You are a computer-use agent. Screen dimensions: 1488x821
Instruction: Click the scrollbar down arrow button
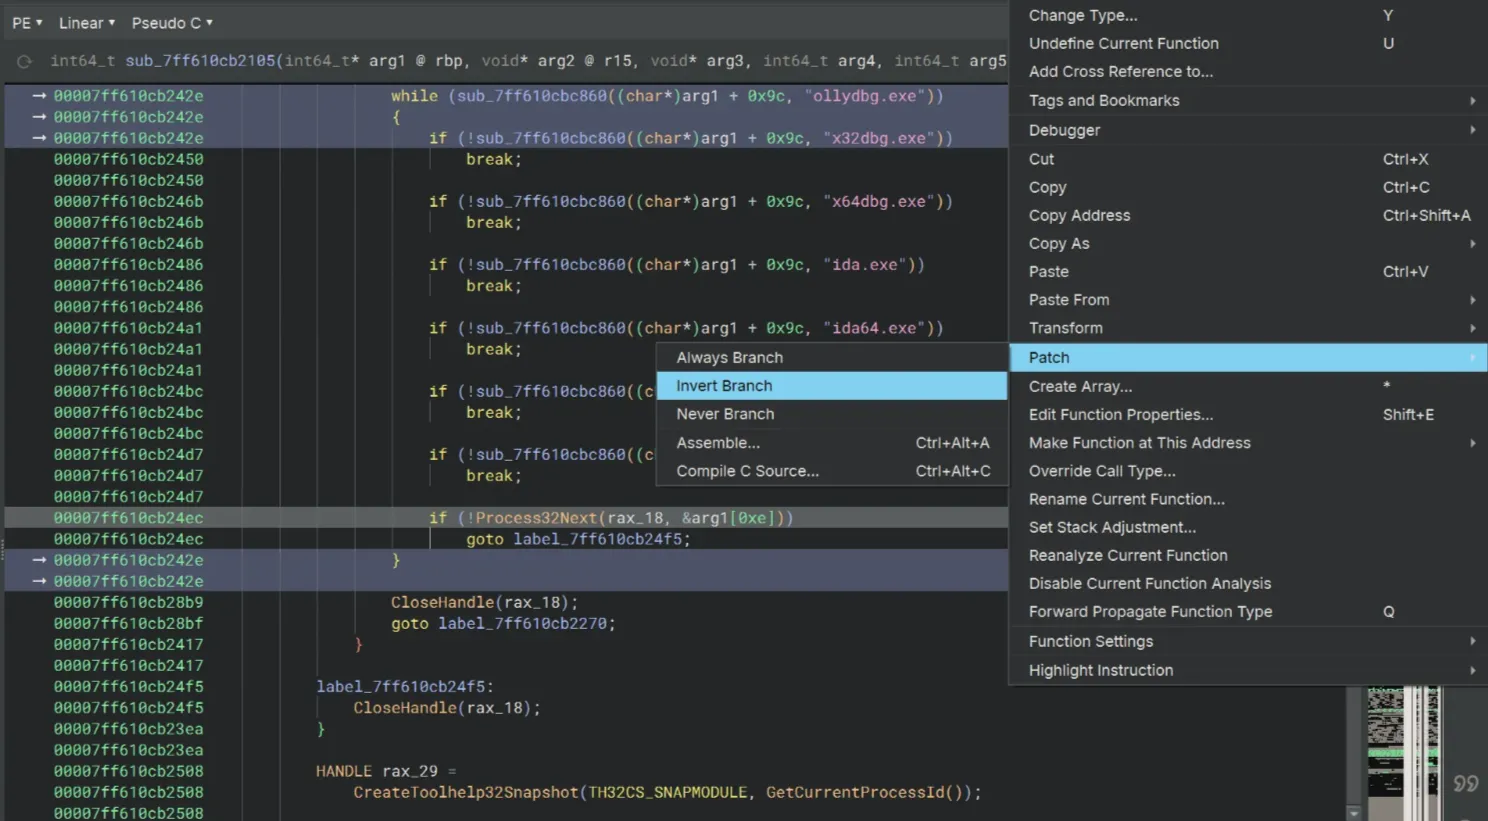point(1354,813)
